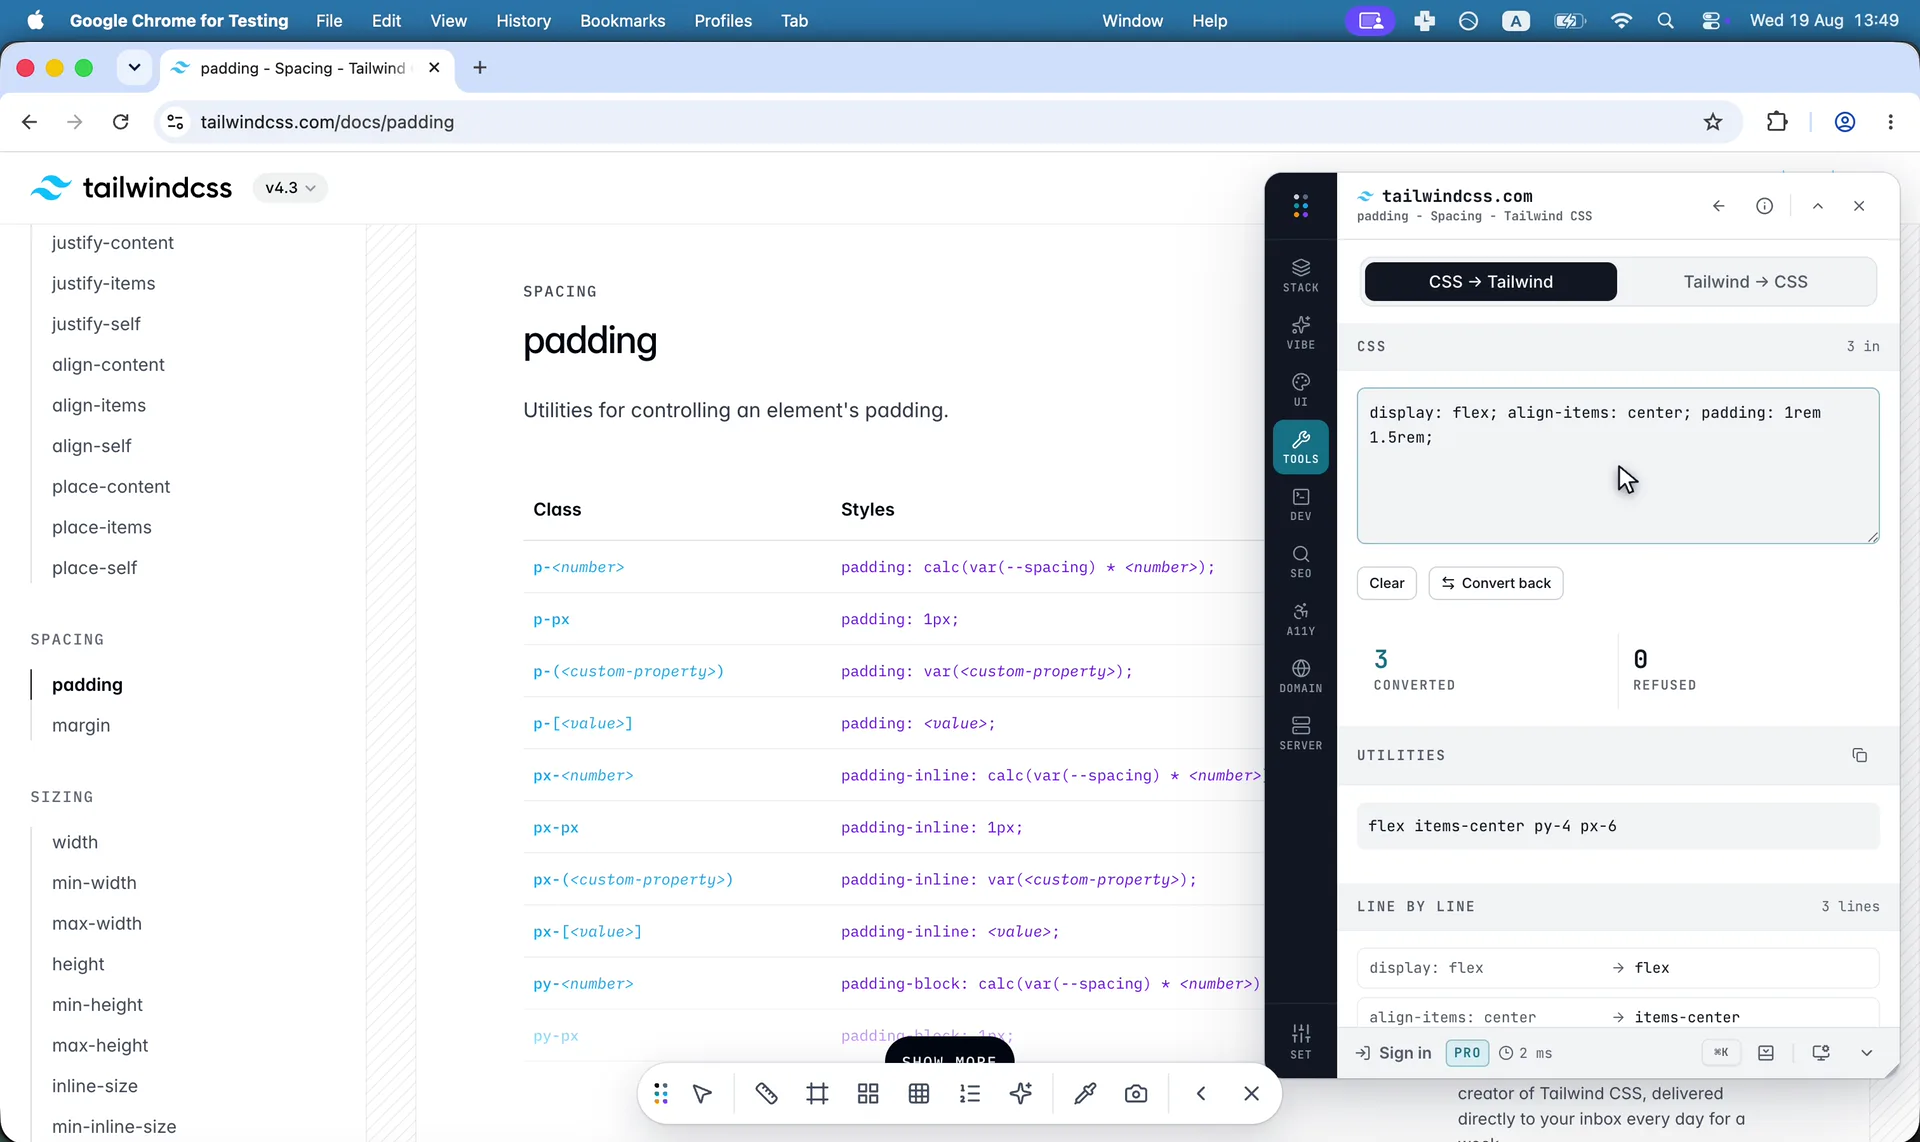Open SET settings sliders icon
Image resolution: width=1920 pixels, height=1142 pixels.
click(x=1300, y=1041)
